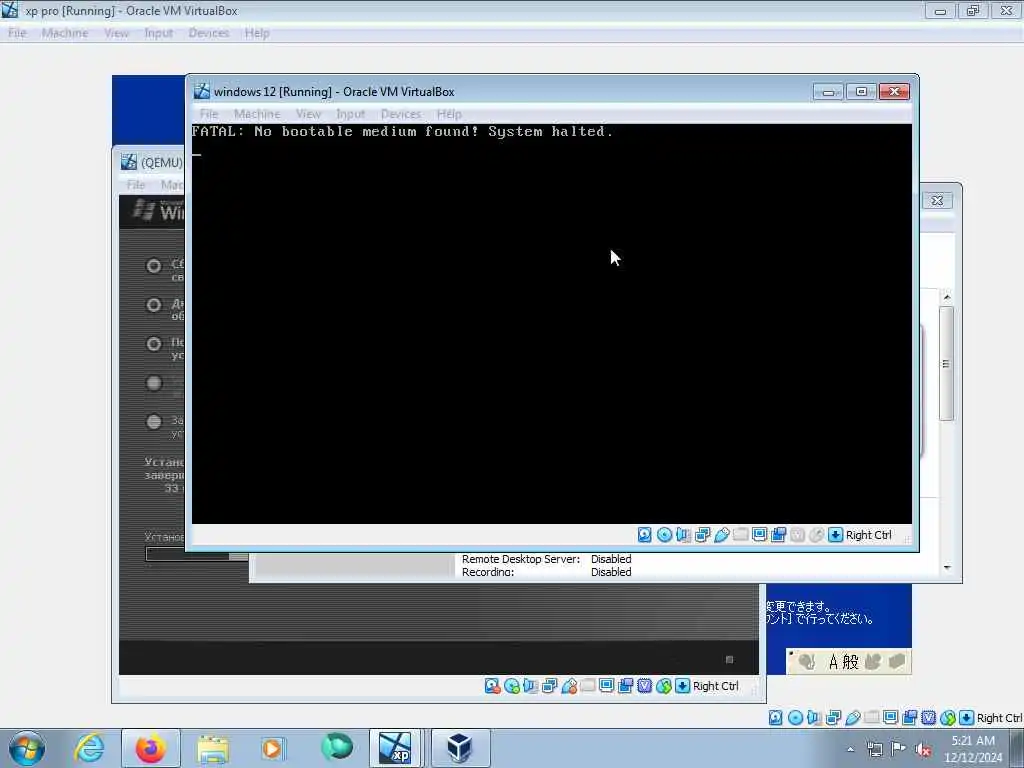Open Devices menu in windows 12 window

click(x=401, y=114)
